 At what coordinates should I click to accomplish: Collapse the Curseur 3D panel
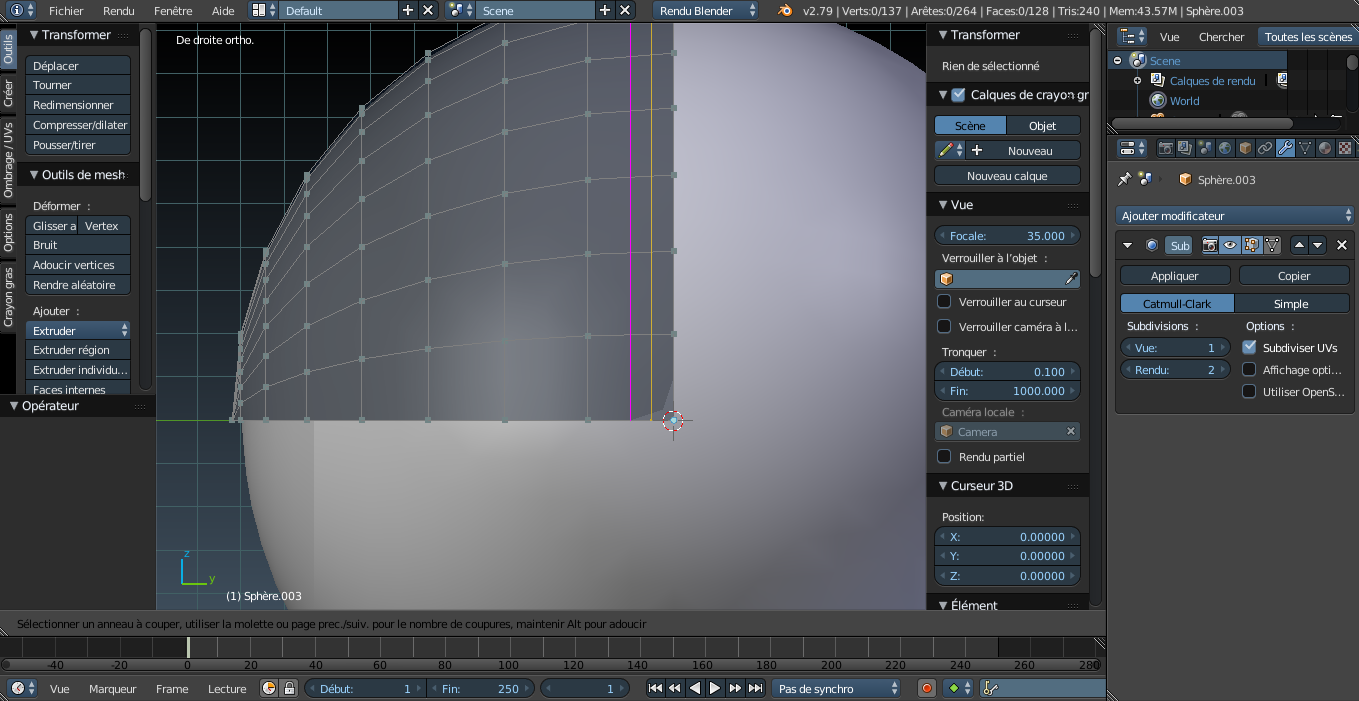pos(942,485)
